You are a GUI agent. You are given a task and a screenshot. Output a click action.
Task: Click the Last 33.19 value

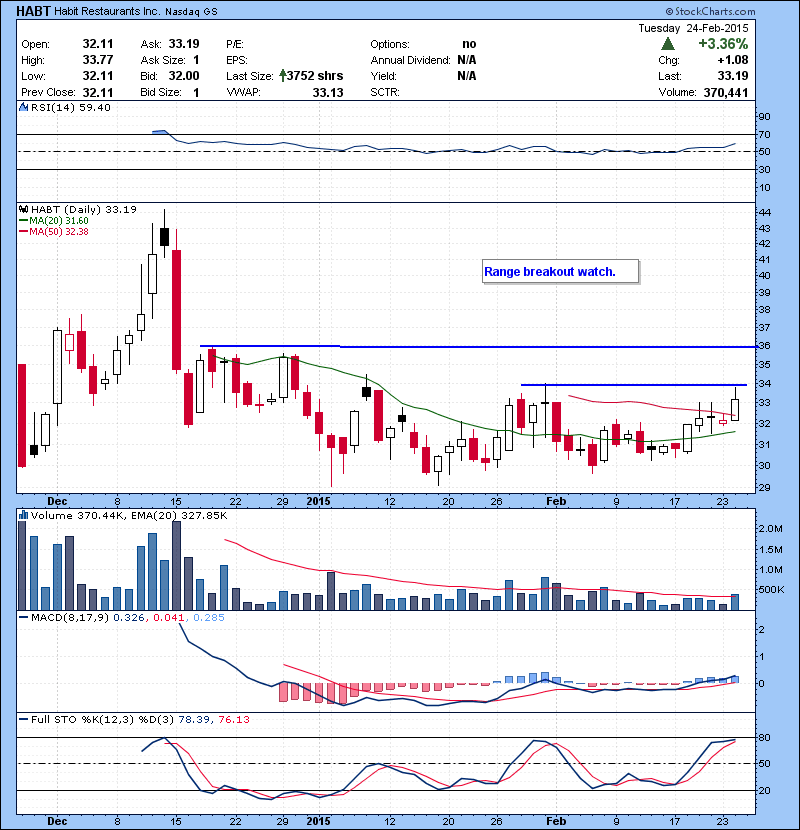tap(733, 76)
